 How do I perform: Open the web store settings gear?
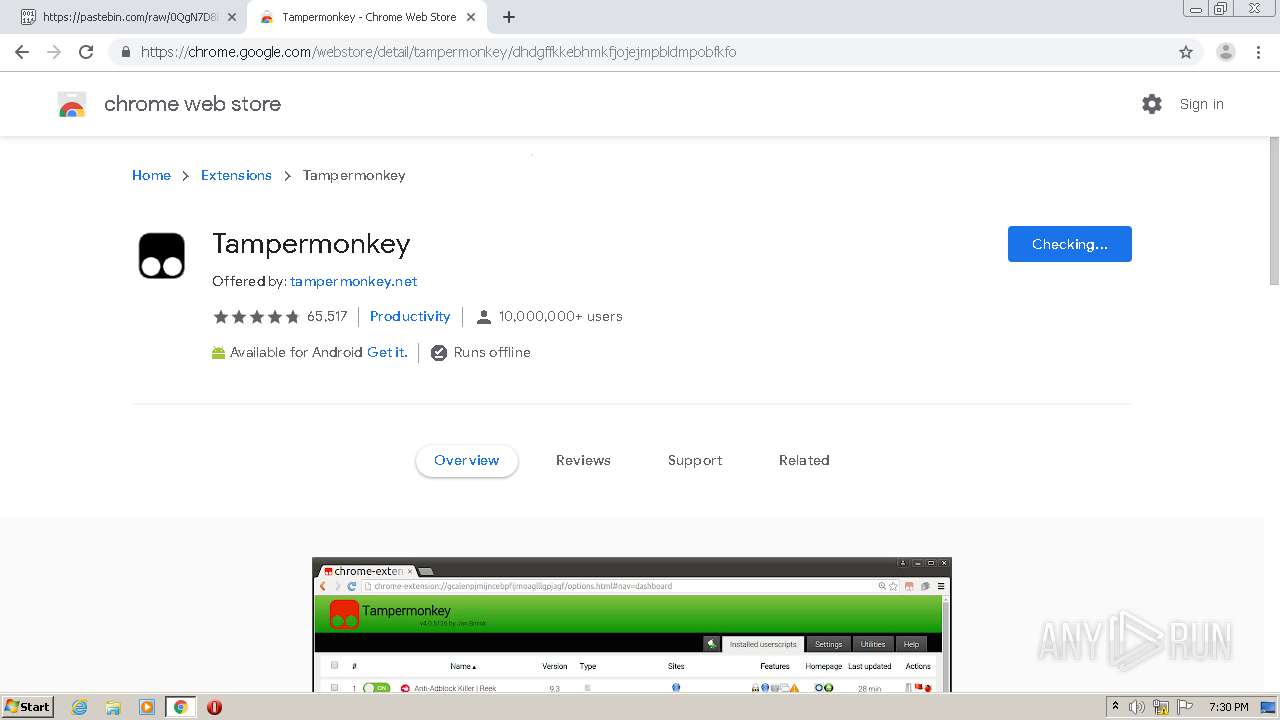point(1152,104)
